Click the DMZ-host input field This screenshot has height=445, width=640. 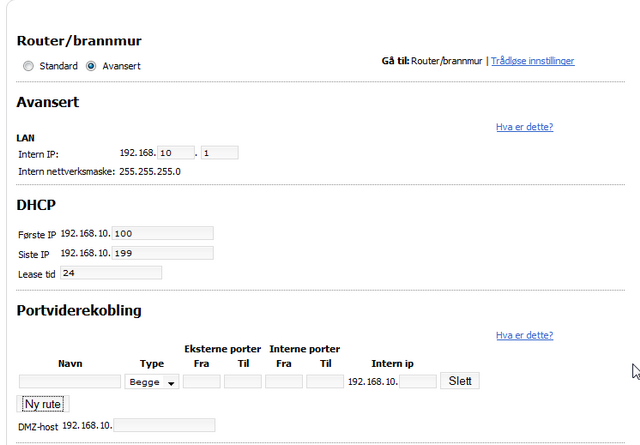click(164, 425)
